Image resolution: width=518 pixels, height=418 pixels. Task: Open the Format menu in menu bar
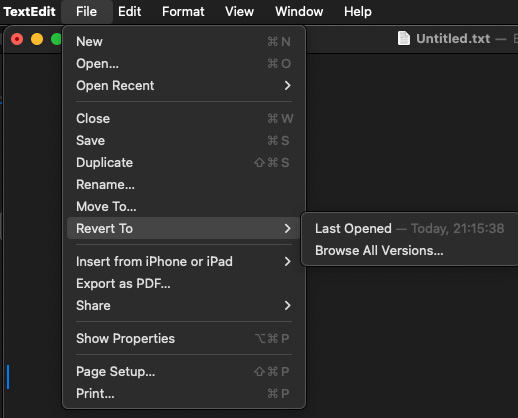coord(183,12)
